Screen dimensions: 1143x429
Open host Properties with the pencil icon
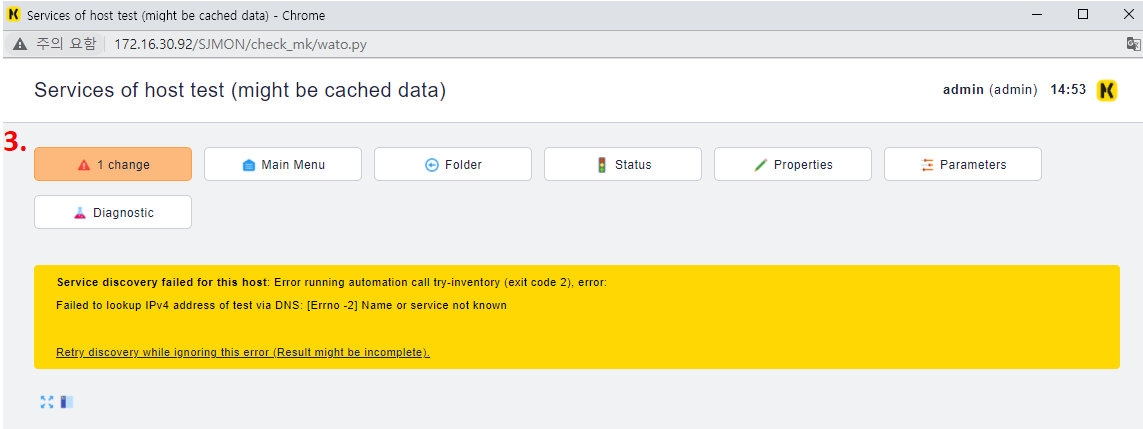793,165
